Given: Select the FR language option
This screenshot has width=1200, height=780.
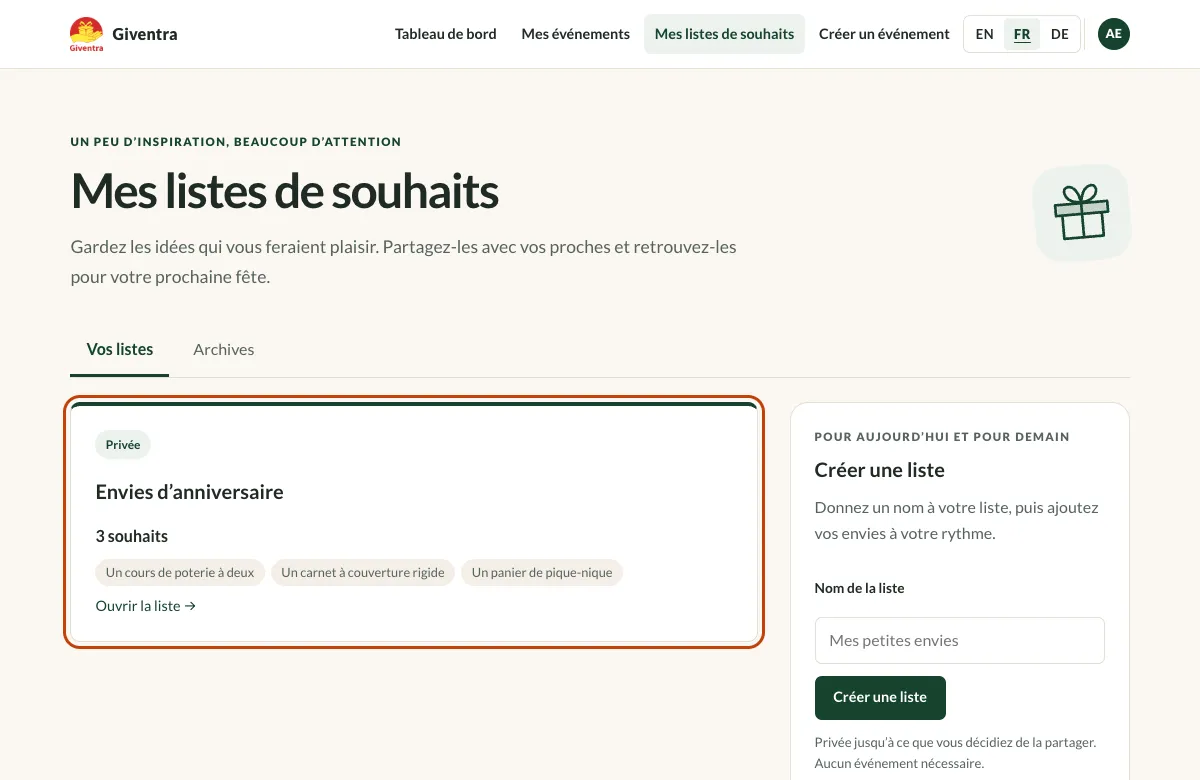Looking at the screenshot, I should 1022,34.
